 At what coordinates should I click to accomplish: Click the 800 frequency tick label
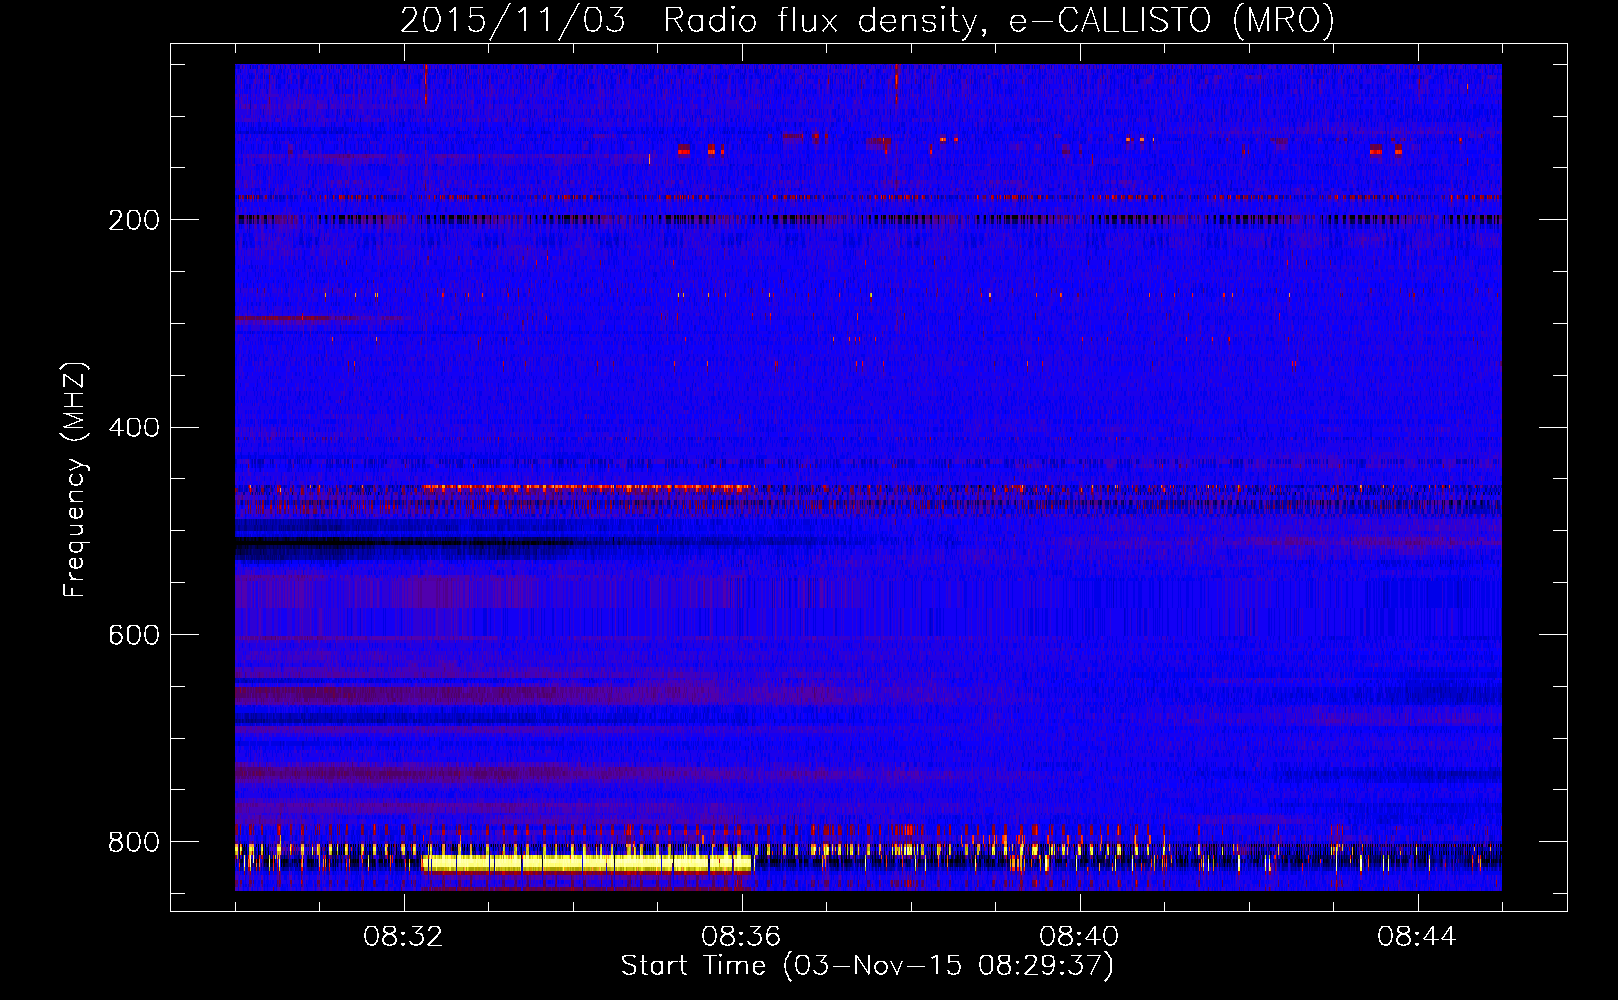pyautogui.click(x=134, y=842)
